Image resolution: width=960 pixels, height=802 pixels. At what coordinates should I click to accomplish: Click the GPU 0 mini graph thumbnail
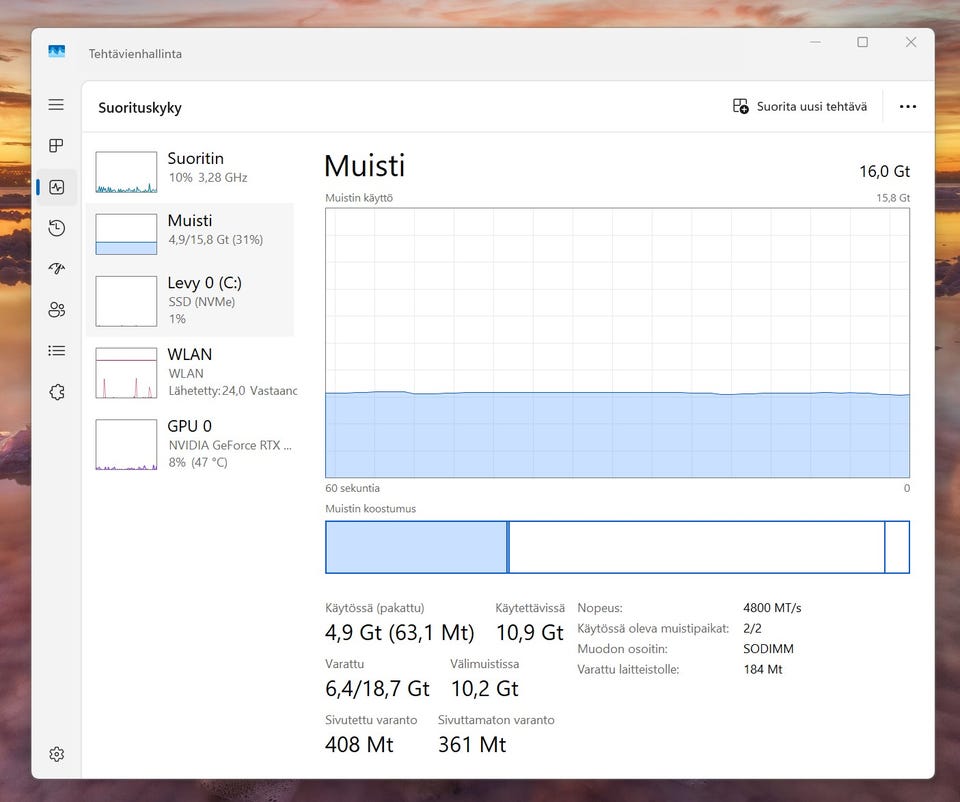(126, 444)
